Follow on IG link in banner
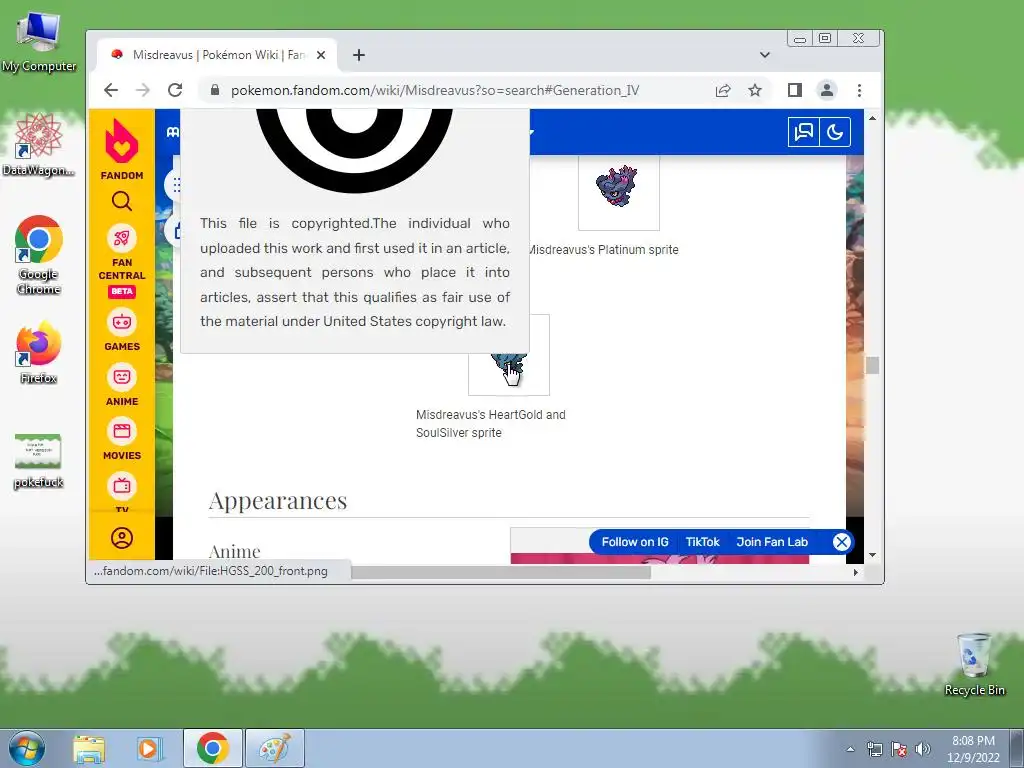Image resolution: width=1024 pixels, height=768 pixels. [635, 542]
